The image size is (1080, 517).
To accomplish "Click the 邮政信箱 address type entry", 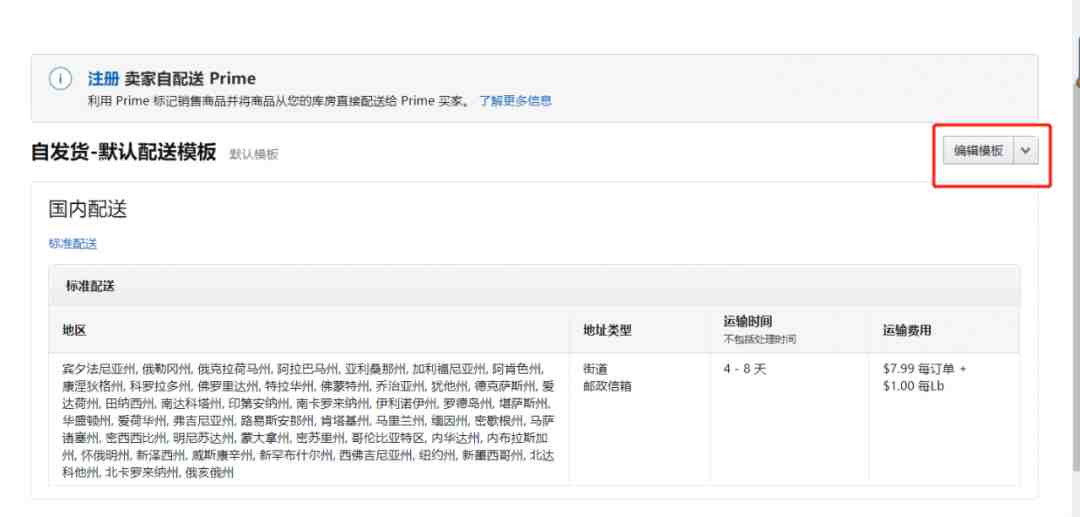I will pos(608,386).
